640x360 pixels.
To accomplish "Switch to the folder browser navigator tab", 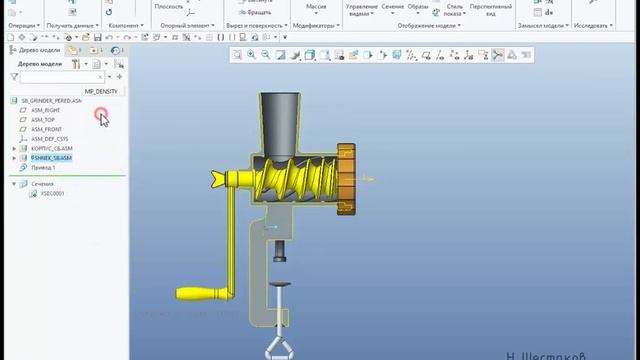I will 75,50.
